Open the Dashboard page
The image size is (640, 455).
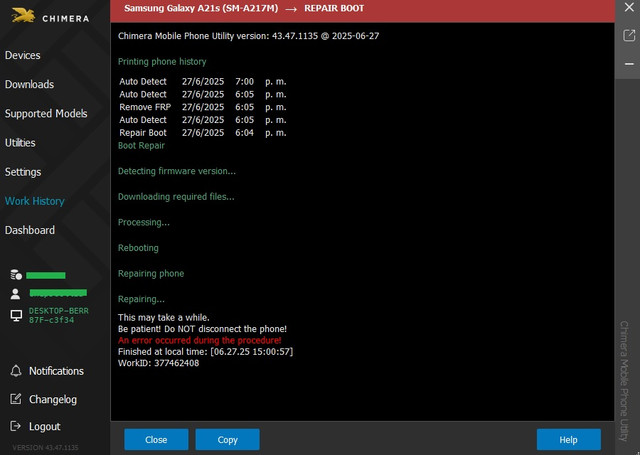[30, 230]
